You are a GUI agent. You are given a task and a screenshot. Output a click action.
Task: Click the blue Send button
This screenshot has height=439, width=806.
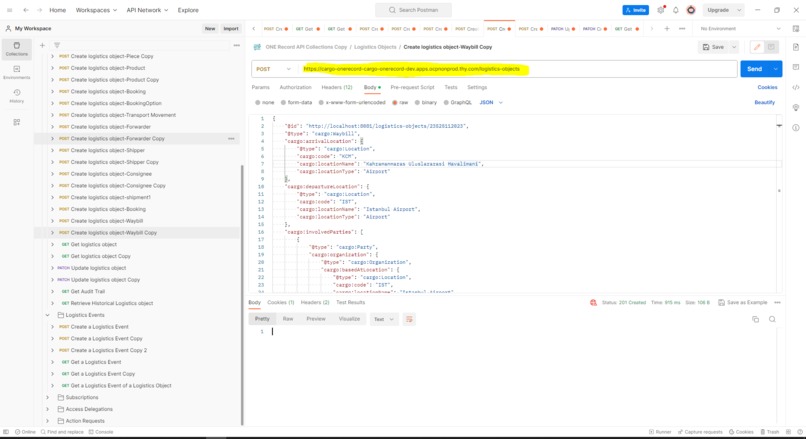click(x=755, y=69)
